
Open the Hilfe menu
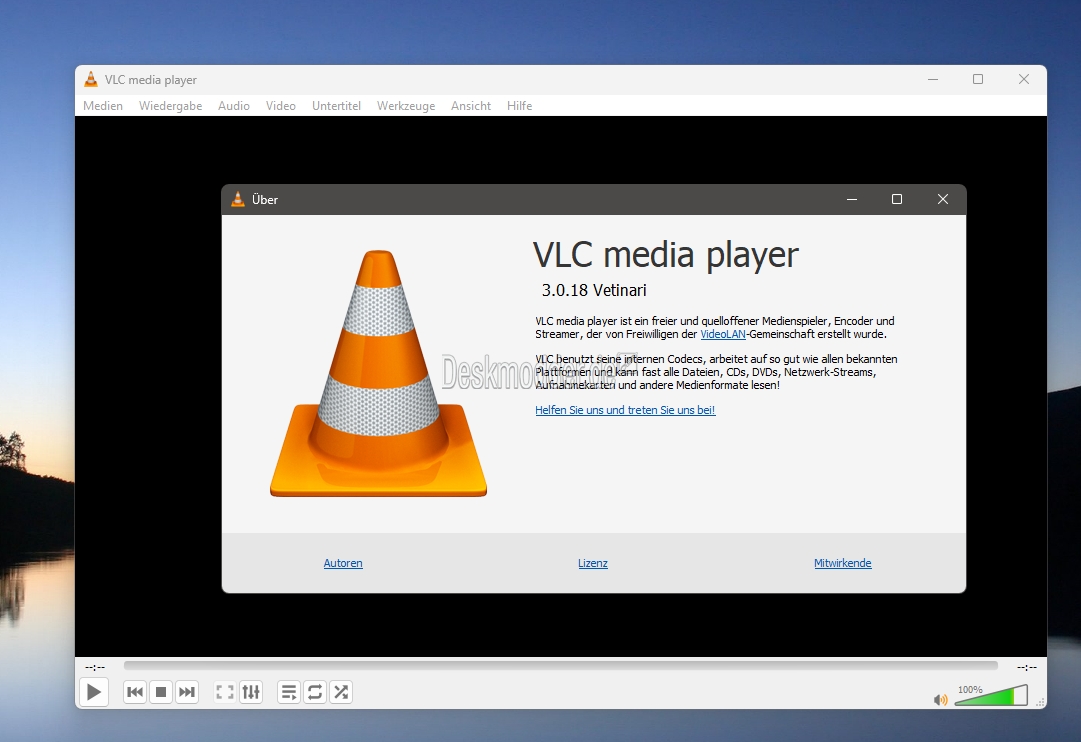click(x=519, y=106)
